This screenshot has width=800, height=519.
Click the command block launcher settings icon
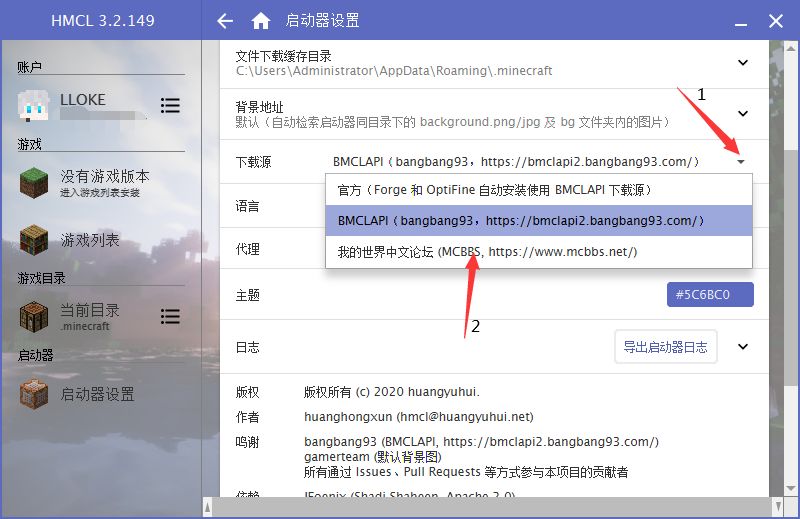(34, 394)
